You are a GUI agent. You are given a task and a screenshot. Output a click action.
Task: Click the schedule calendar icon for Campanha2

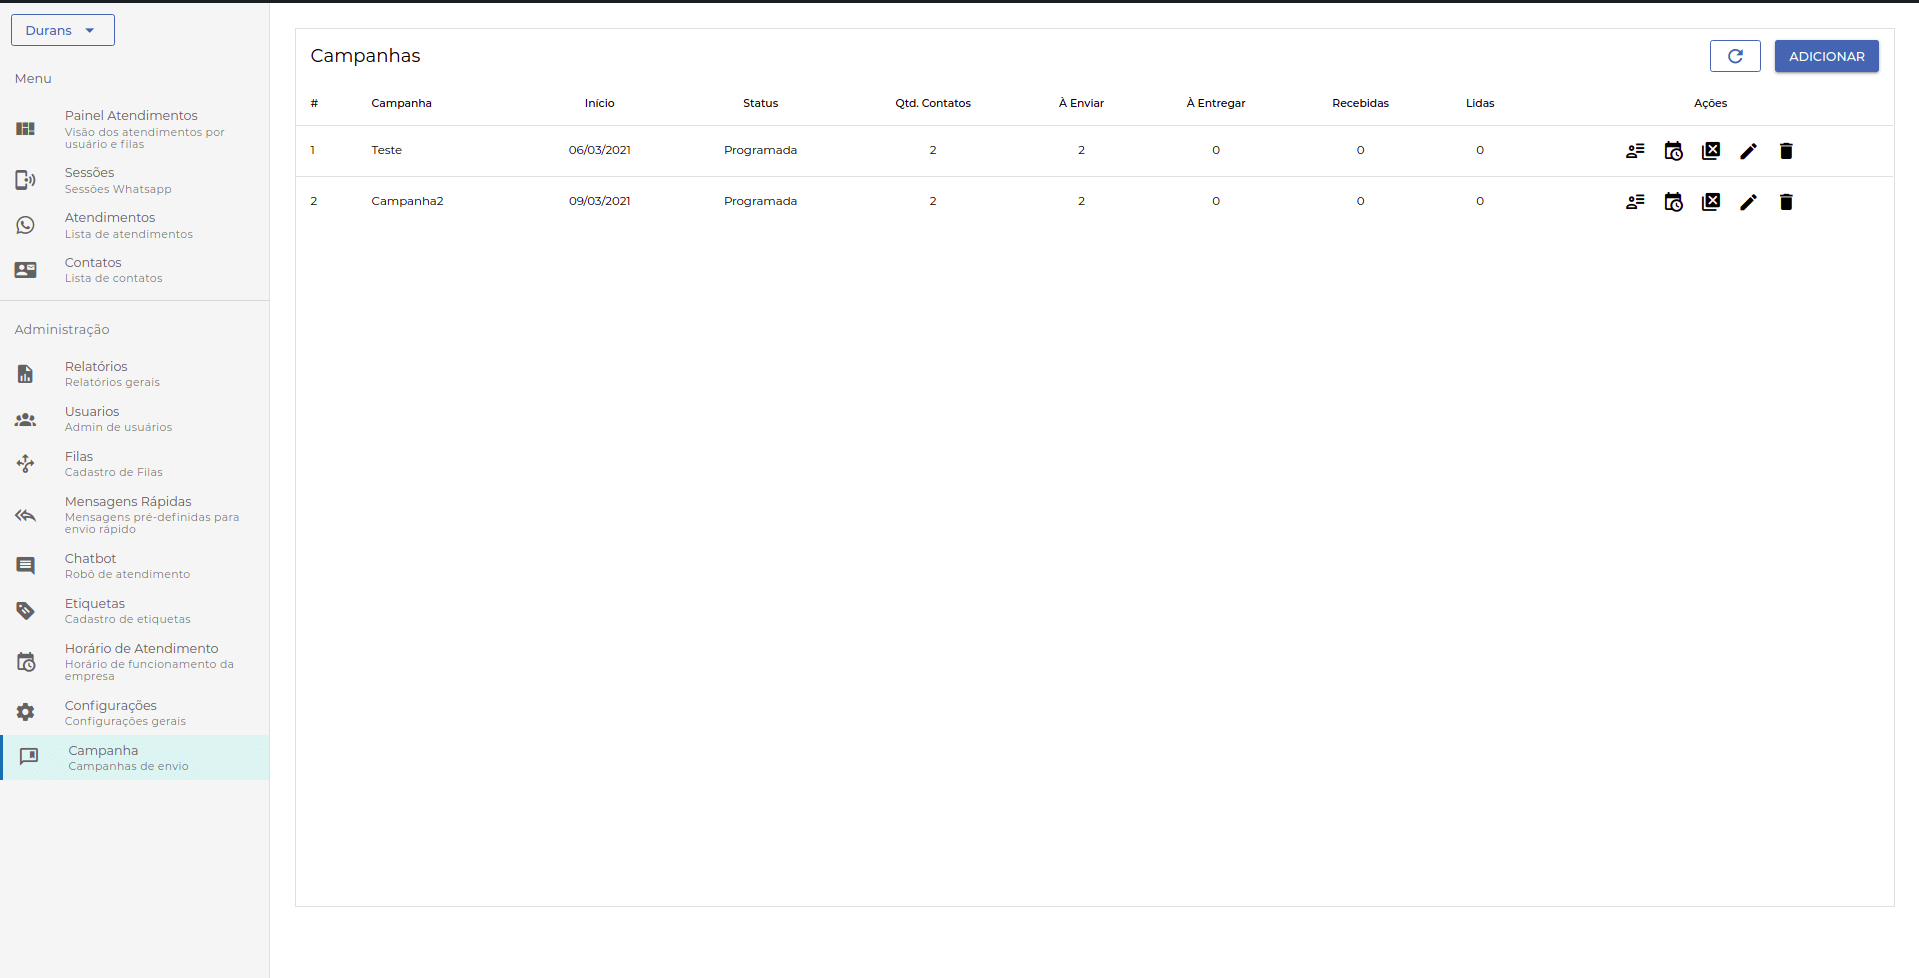pyautogui.click(x=1673, y=202)
